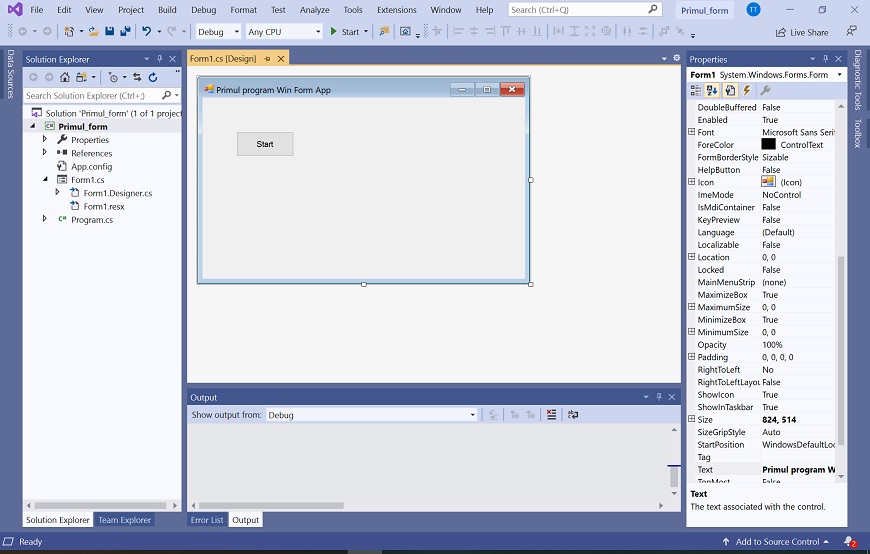The image size is (870, 554).
Task: Toggle Categorized view in Properties panel
Action: (696, 91)
